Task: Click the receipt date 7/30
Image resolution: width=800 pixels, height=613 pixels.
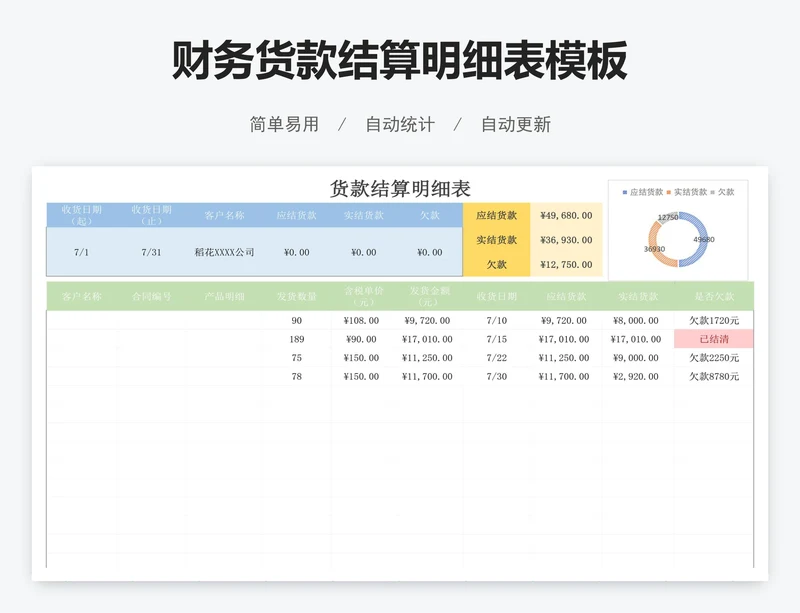Action: [496, 377]
